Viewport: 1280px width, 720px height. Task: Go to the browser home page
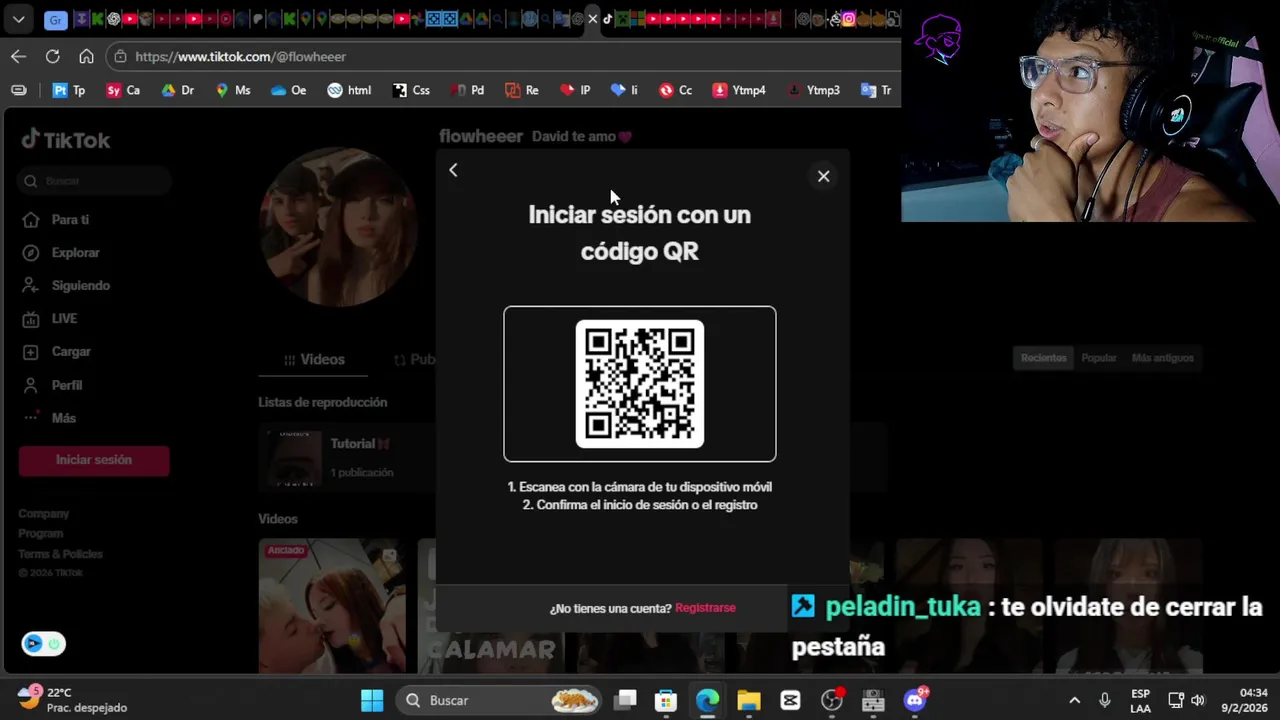[86, 57]
